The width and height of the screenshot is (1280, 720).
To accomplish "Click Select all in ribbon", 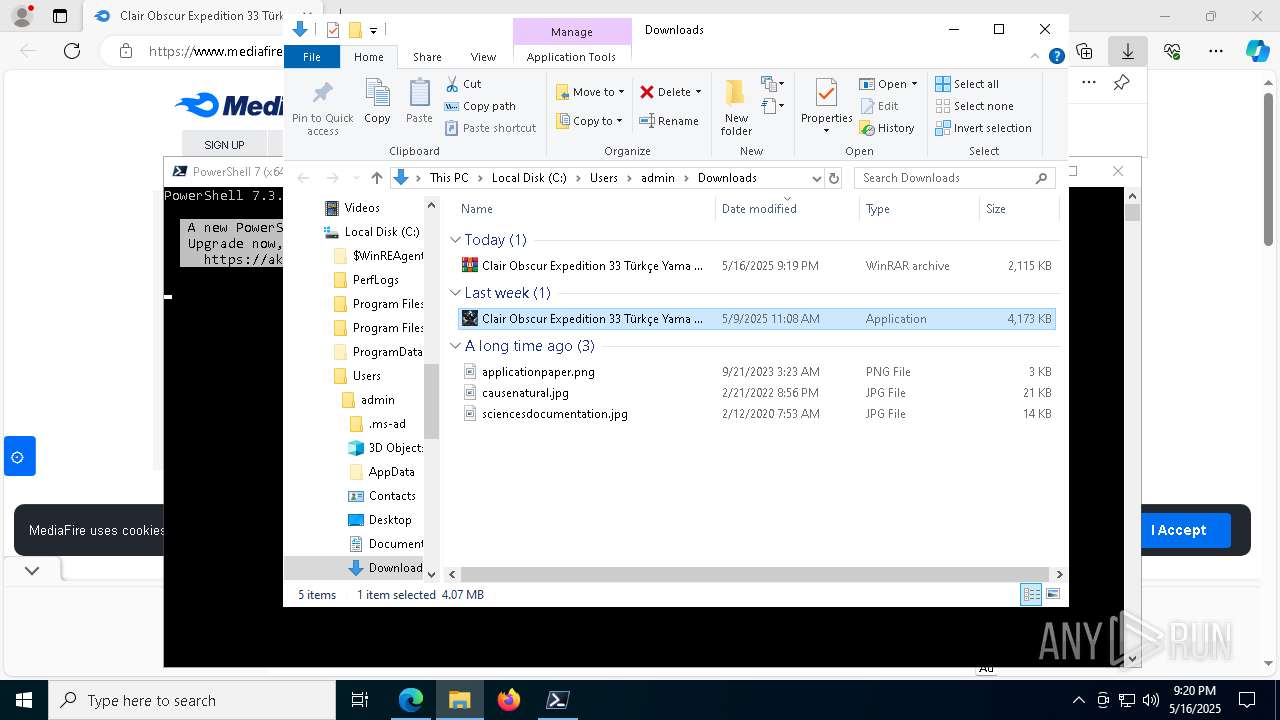I will (967, 84).
